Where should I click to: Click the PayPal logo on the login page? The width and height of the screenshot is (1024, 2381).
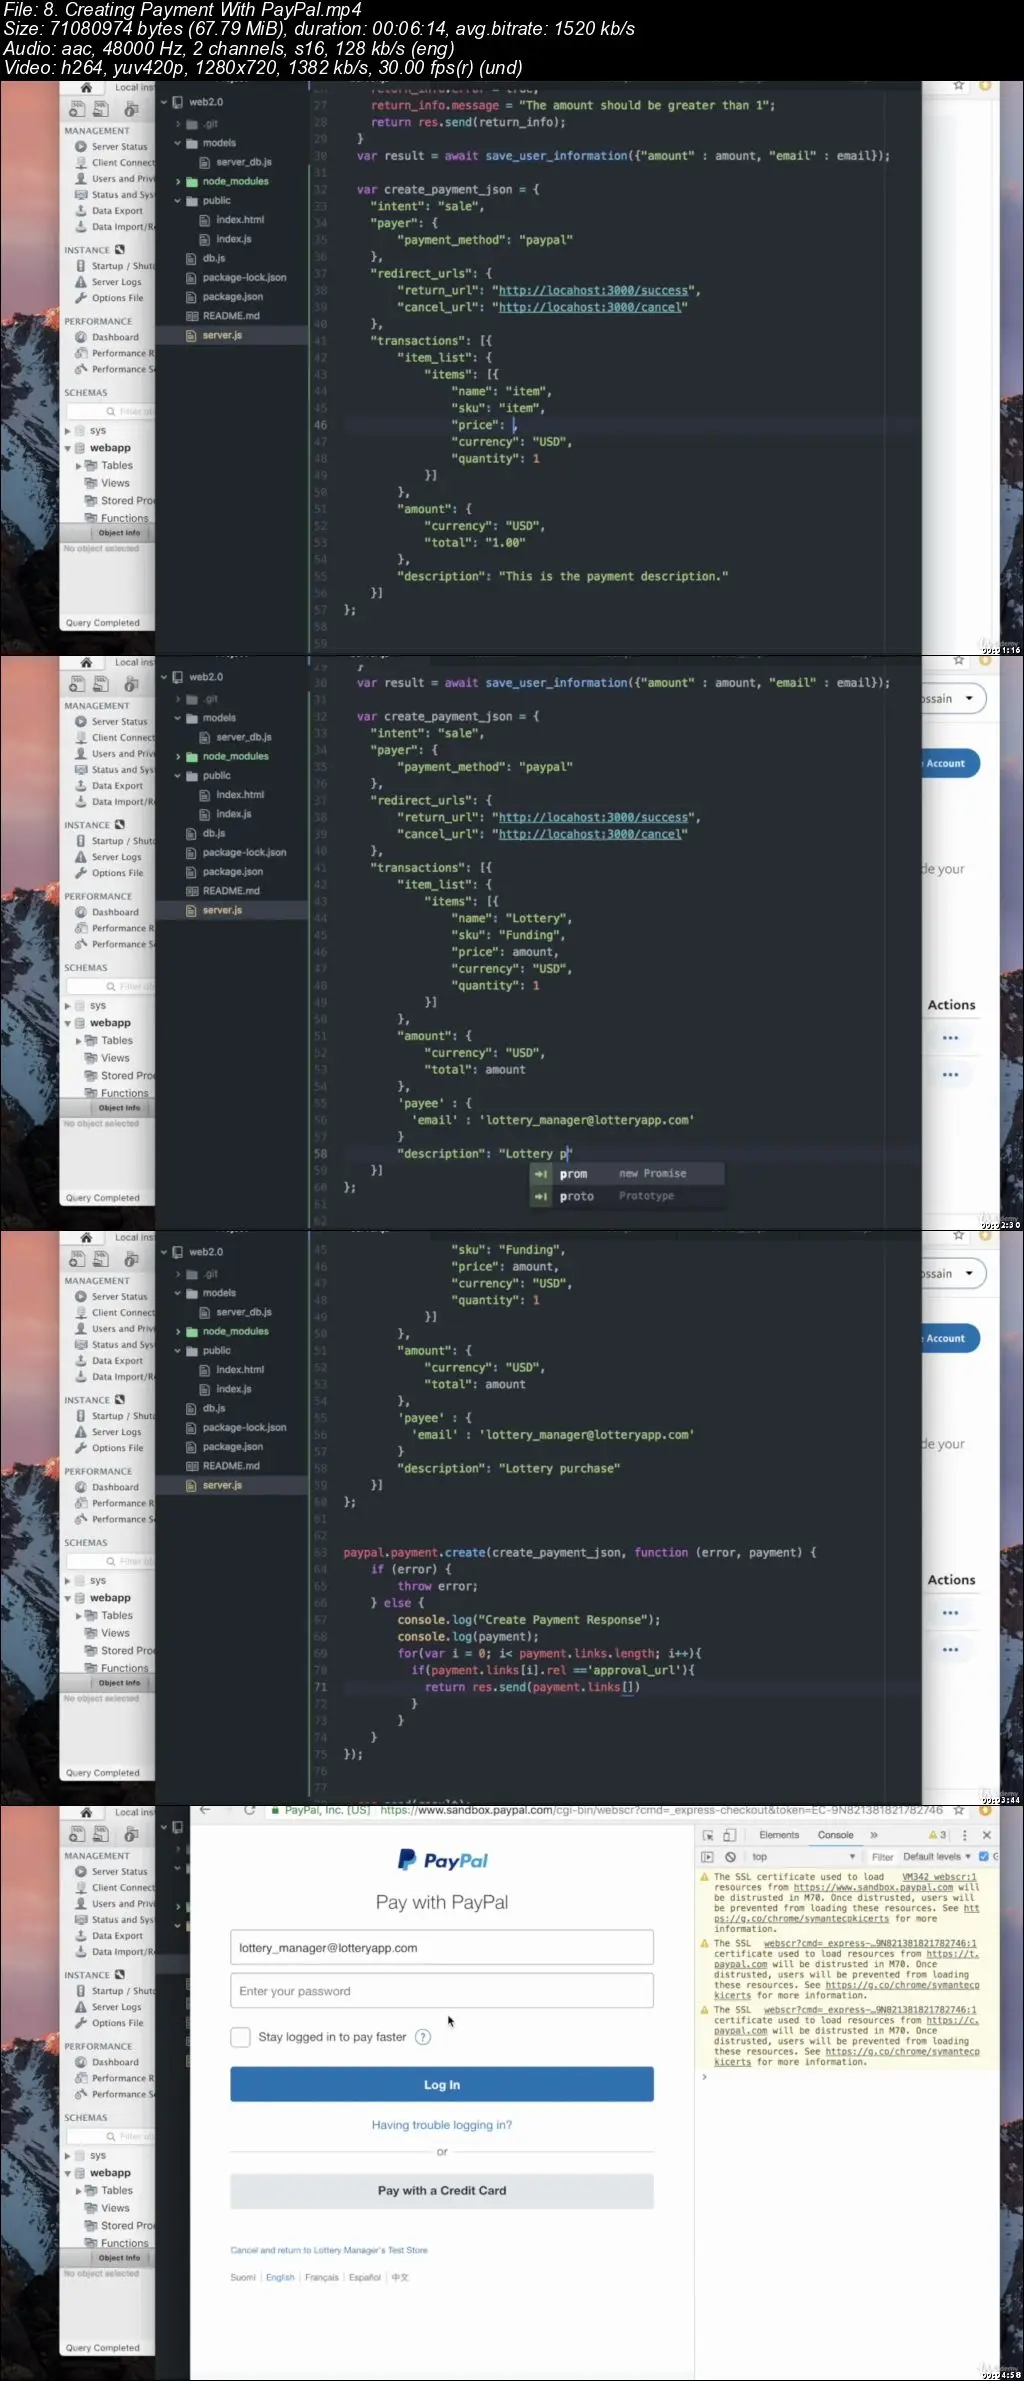tap(442, 1860)
